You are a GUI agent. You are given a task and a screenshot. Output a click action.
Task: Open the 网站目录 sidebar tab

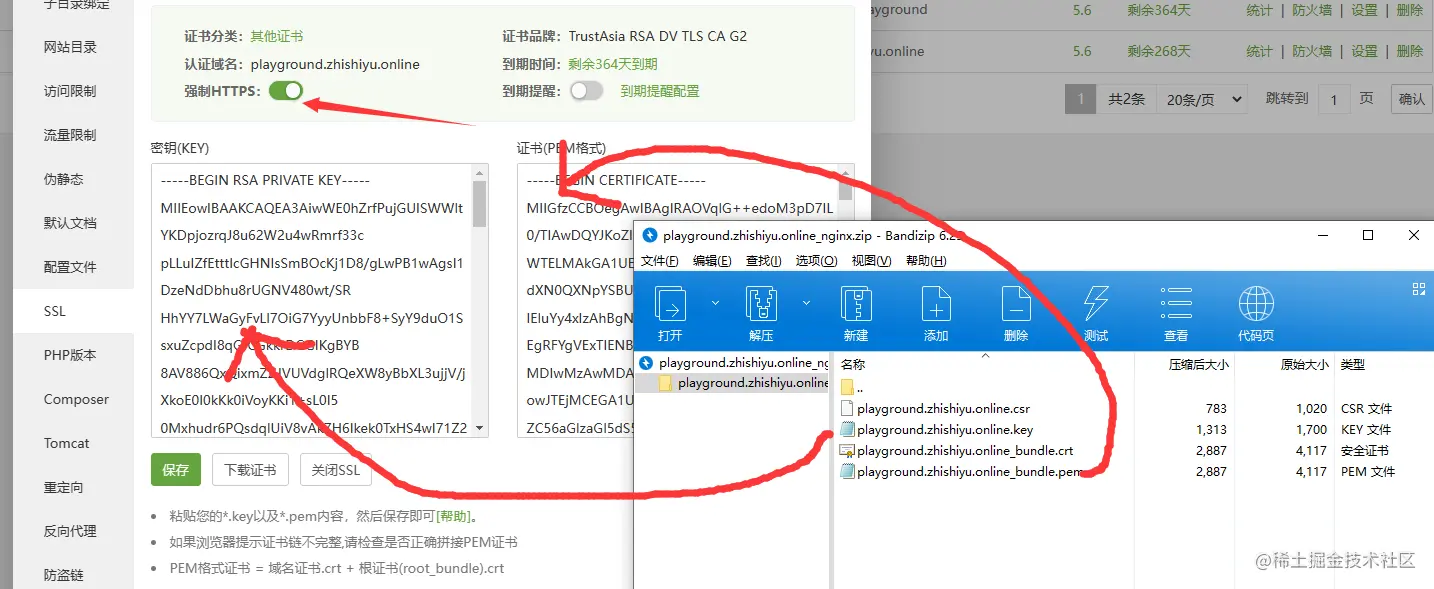click(x=73, y=47)
